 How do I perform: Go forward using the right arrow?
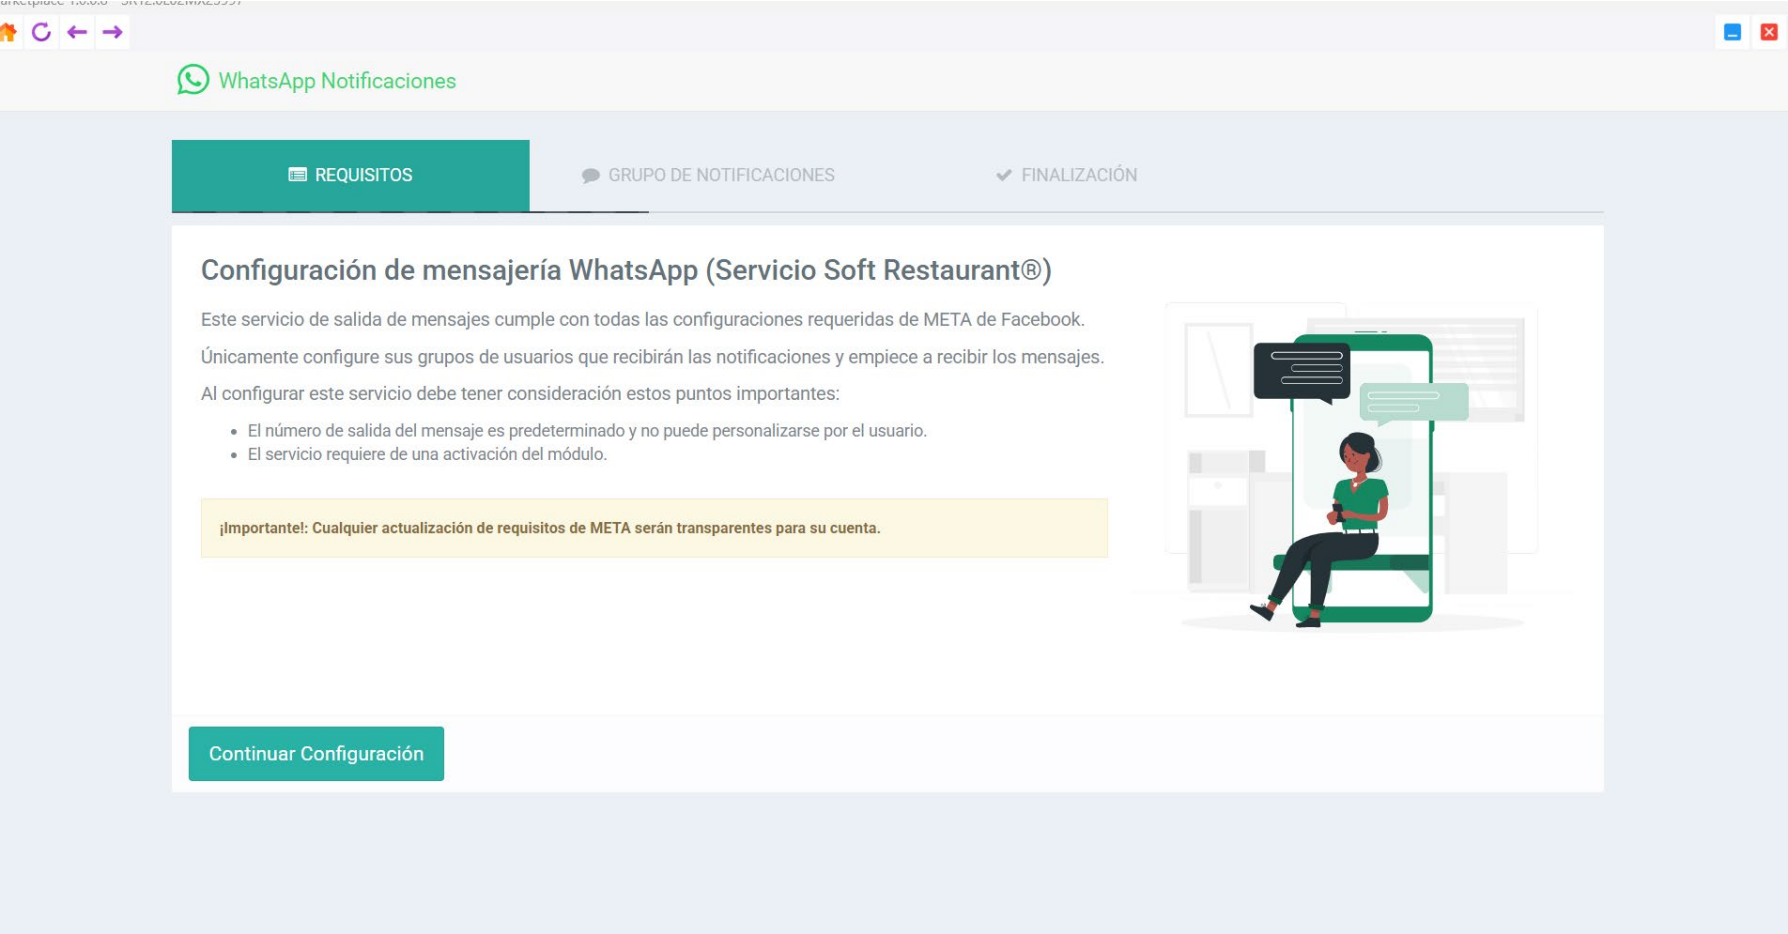tap(112, 32)
